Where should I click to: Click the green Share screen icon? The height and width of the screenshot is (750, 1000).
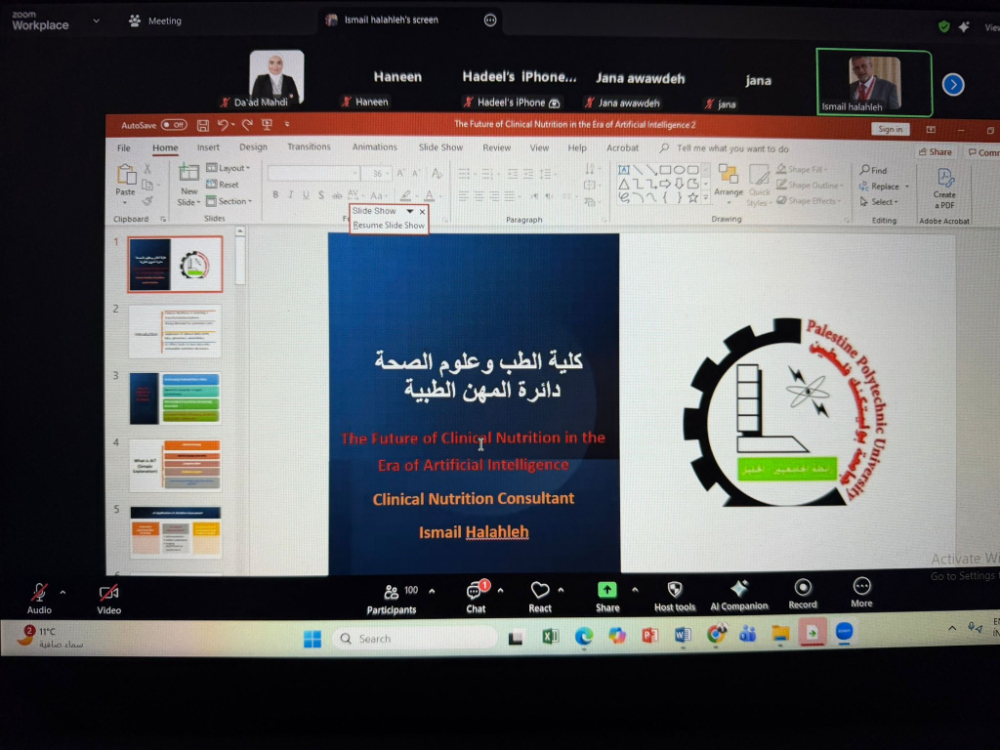click(607, 590)
